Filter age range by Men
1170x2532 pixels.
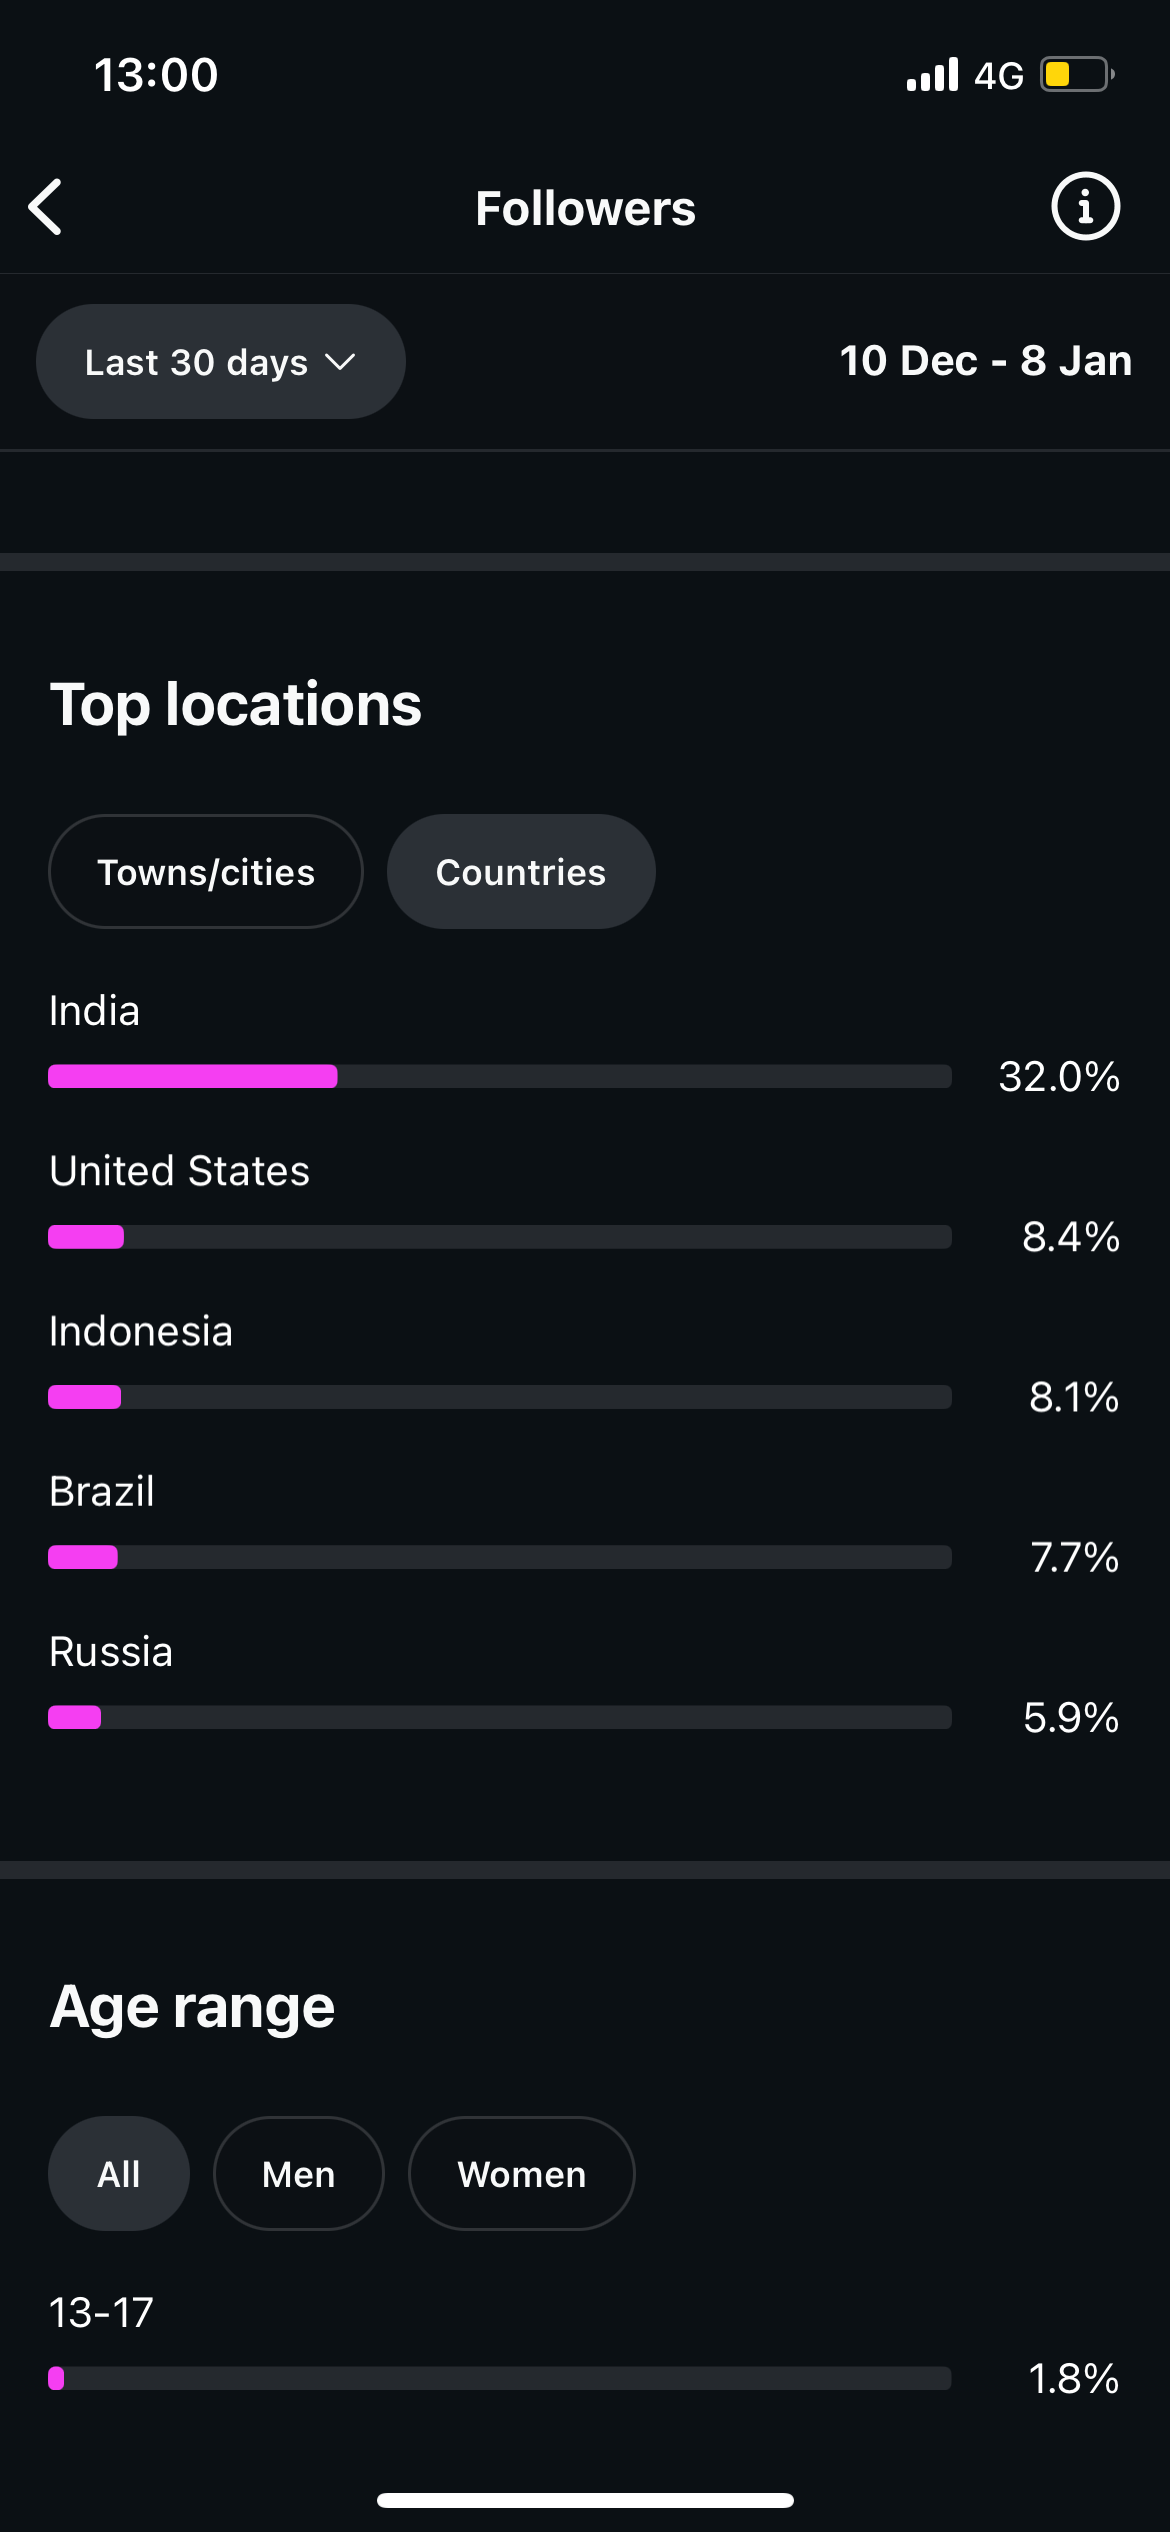[298, 2174]
